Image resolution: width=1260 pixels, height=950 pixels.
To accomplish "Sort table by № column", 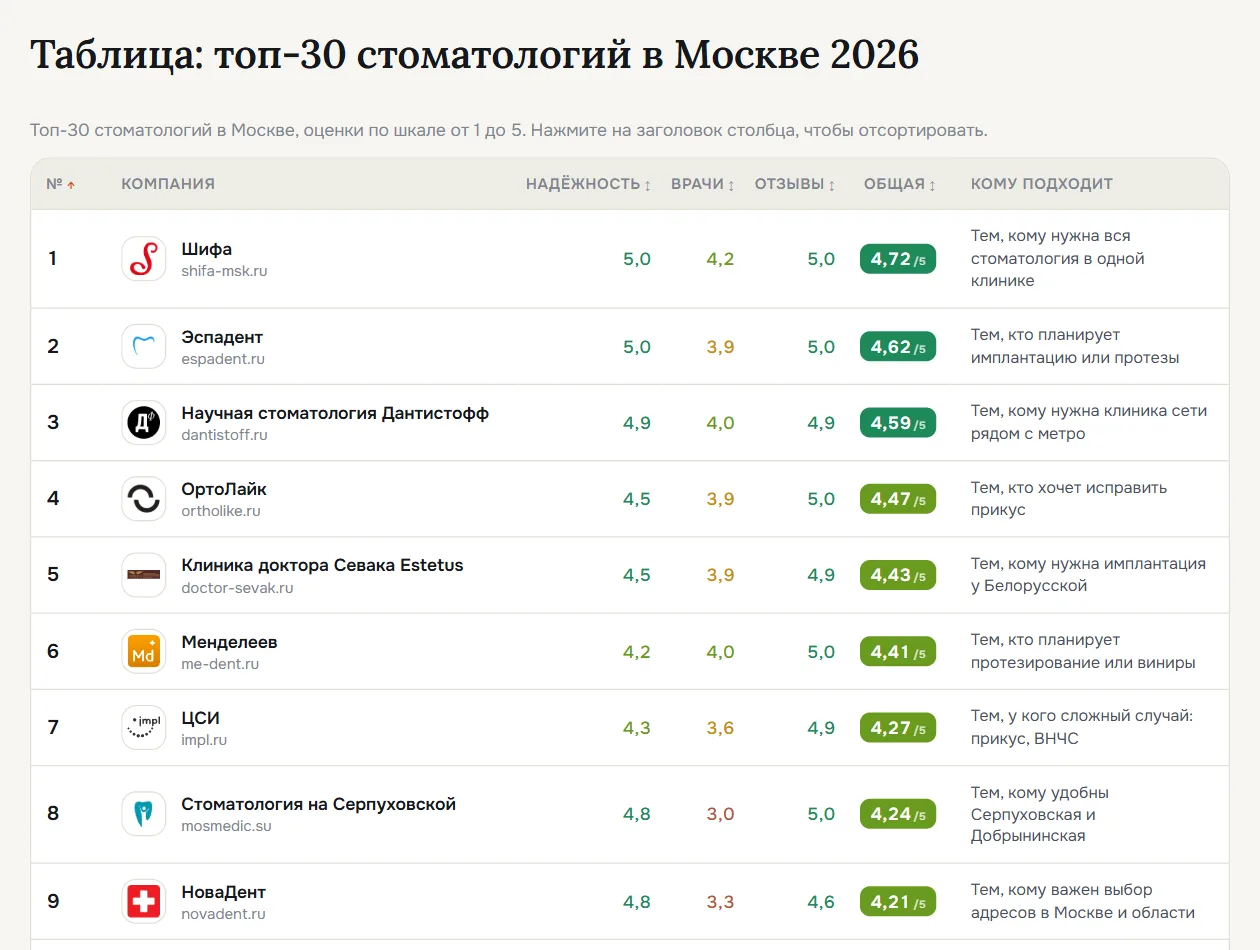I will pyautogui.click(x=61, y=184).
